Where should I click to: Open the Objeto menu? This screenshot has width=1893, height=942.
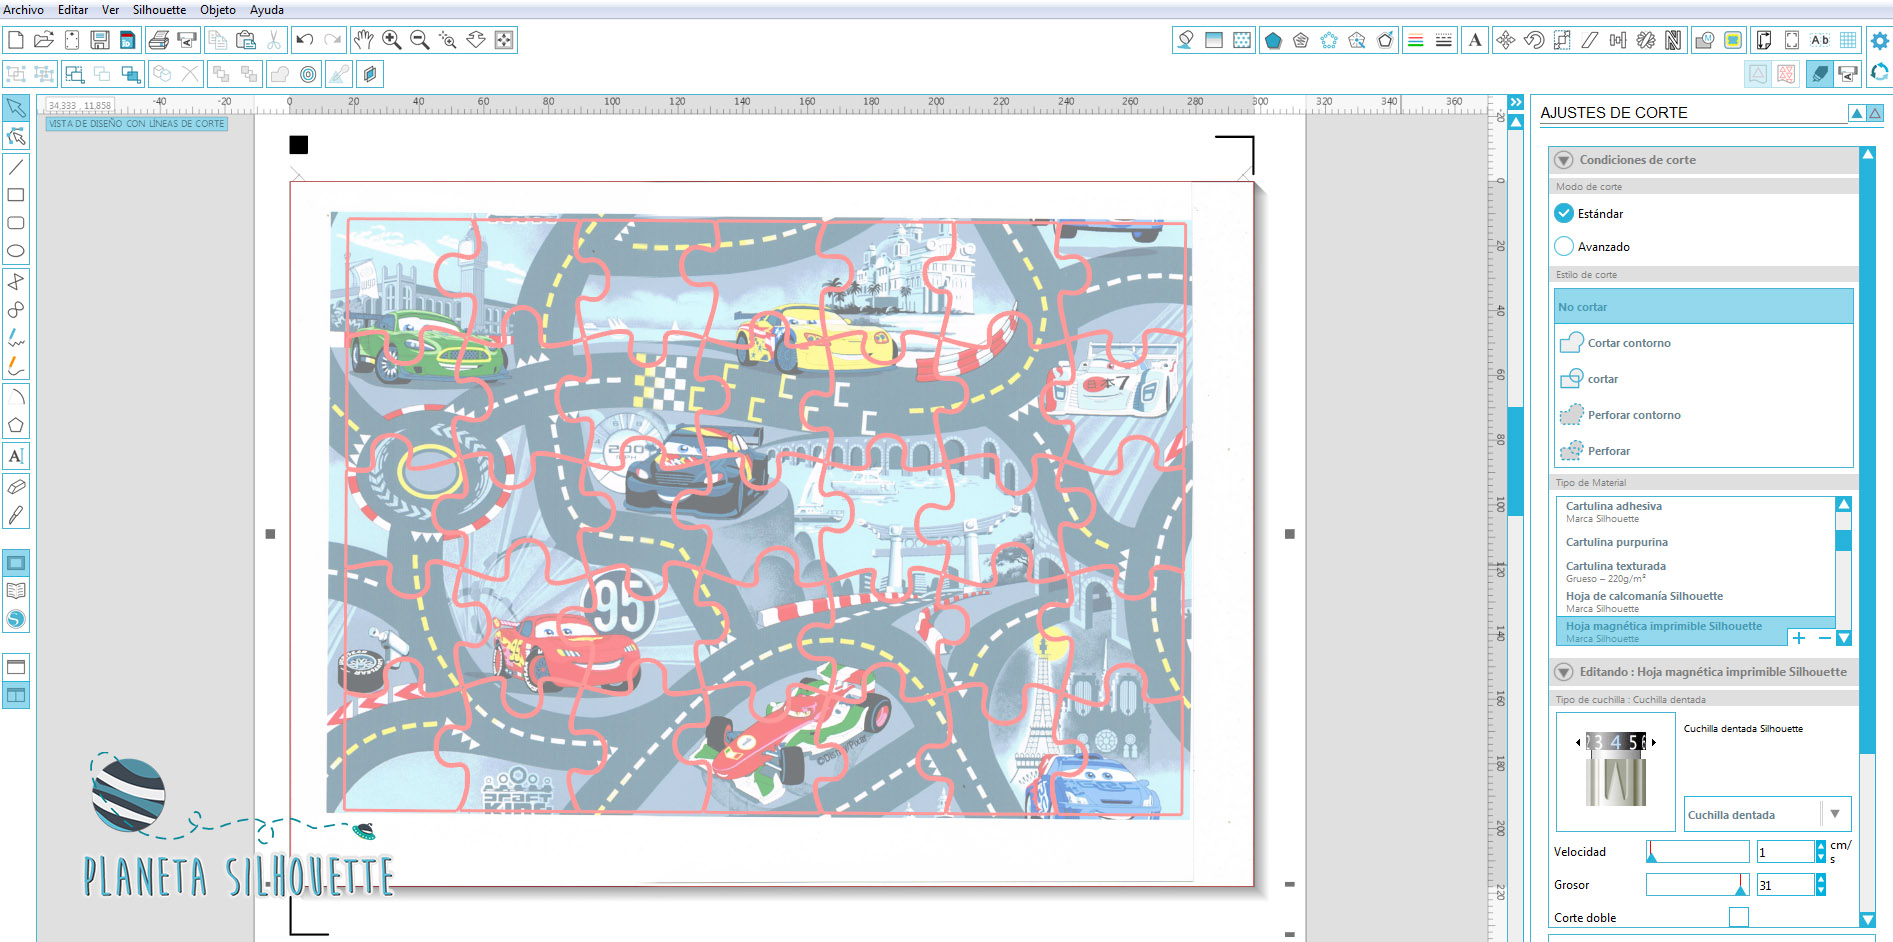click(x=218, y=10)
